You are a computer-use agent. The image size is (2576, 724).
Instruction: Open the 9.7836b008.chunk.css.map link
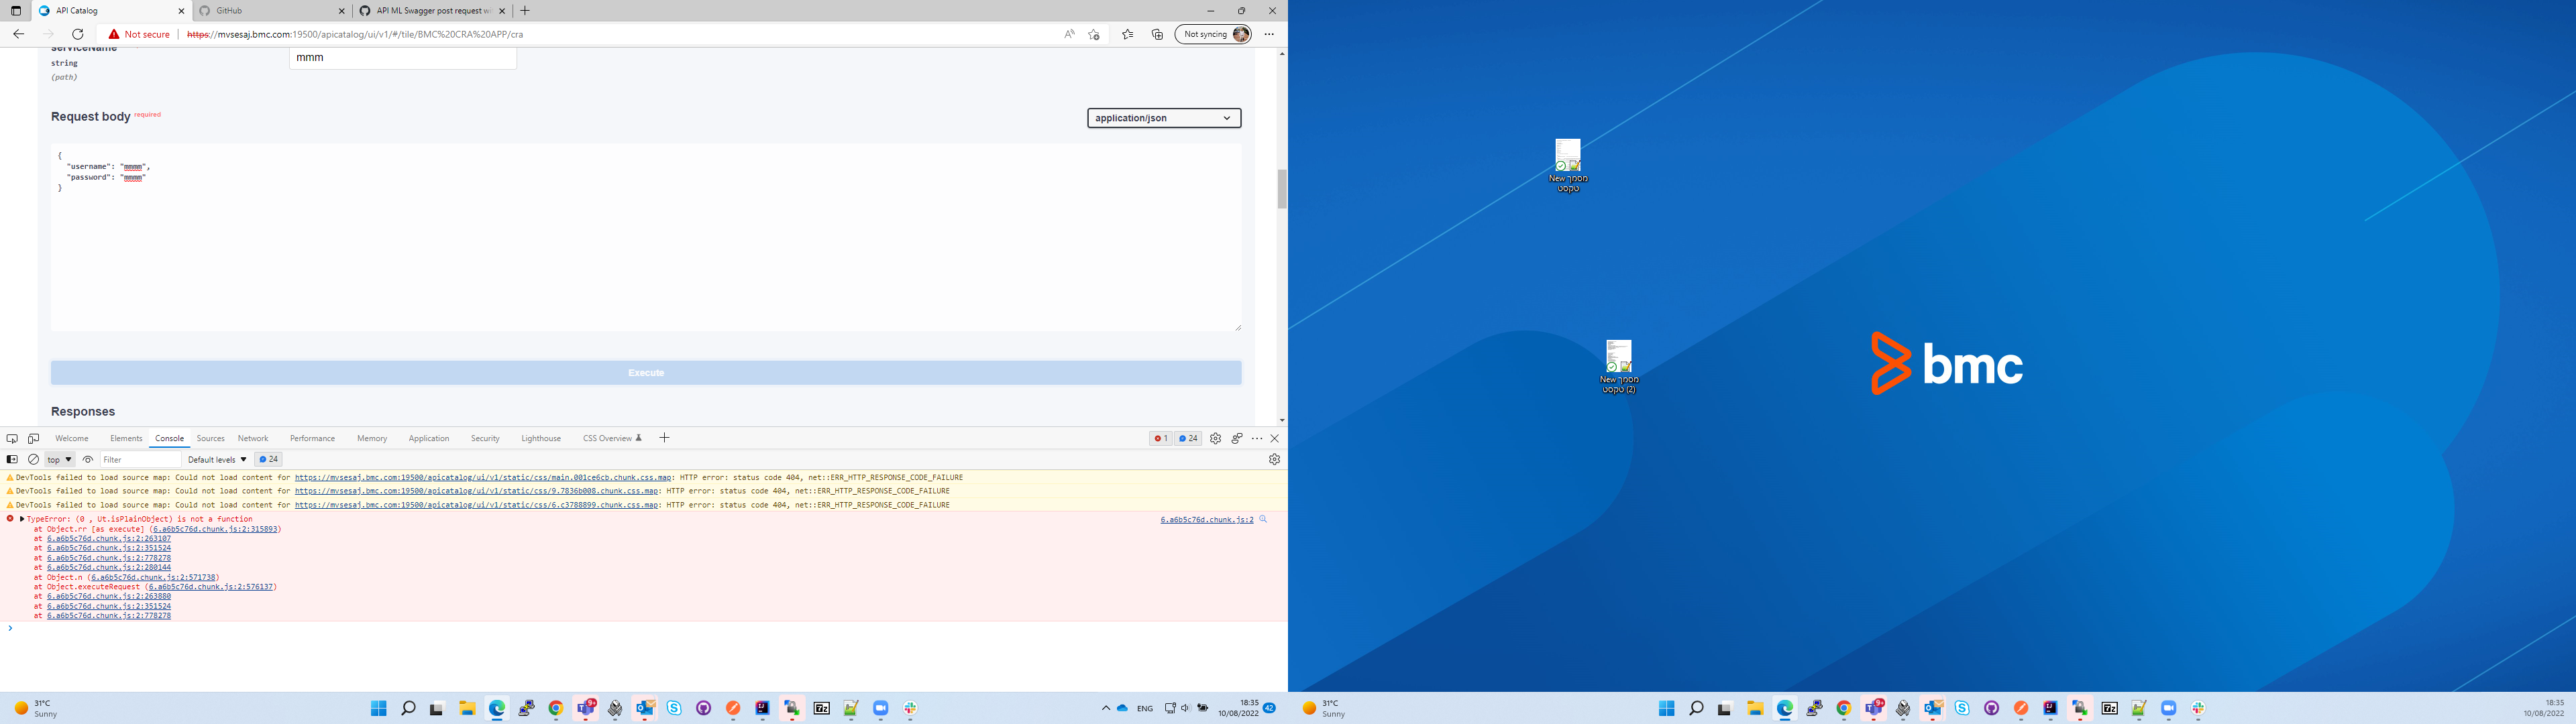(476, 491)
